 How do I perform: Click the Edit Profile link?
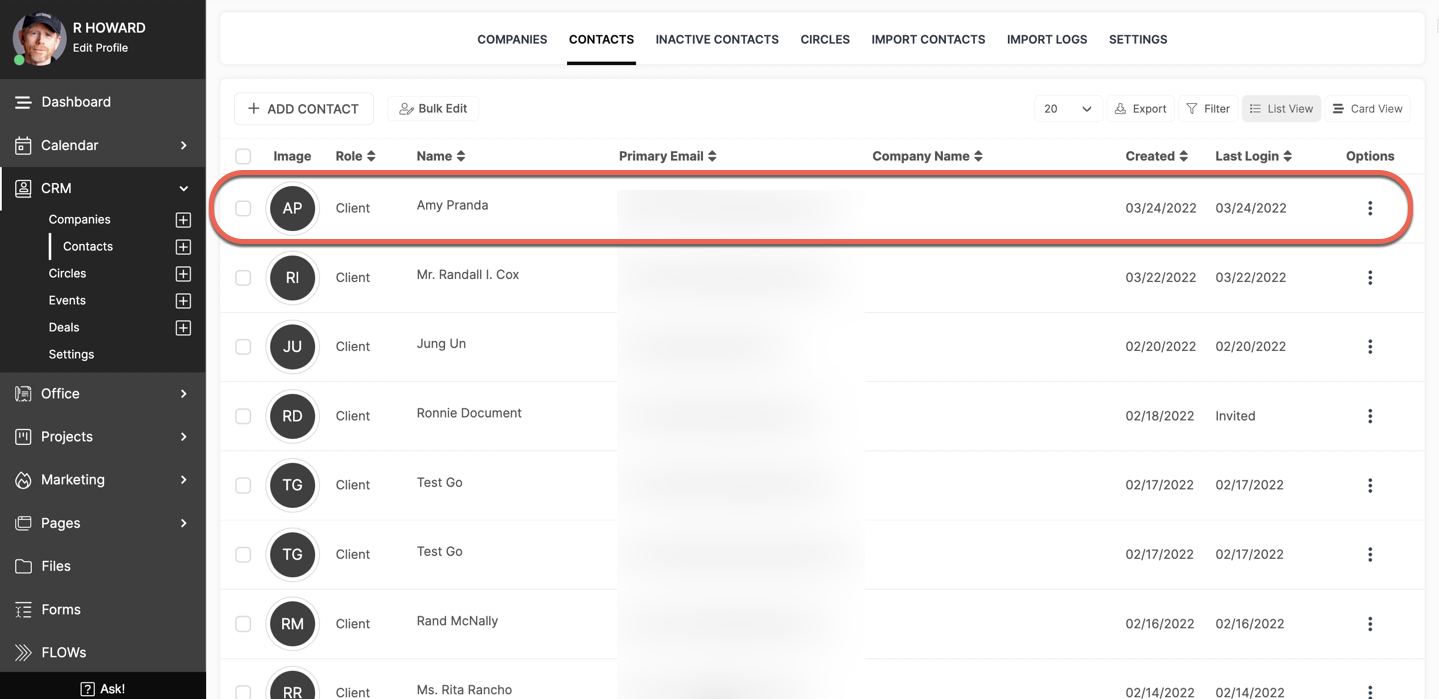[x=100, y=48]
